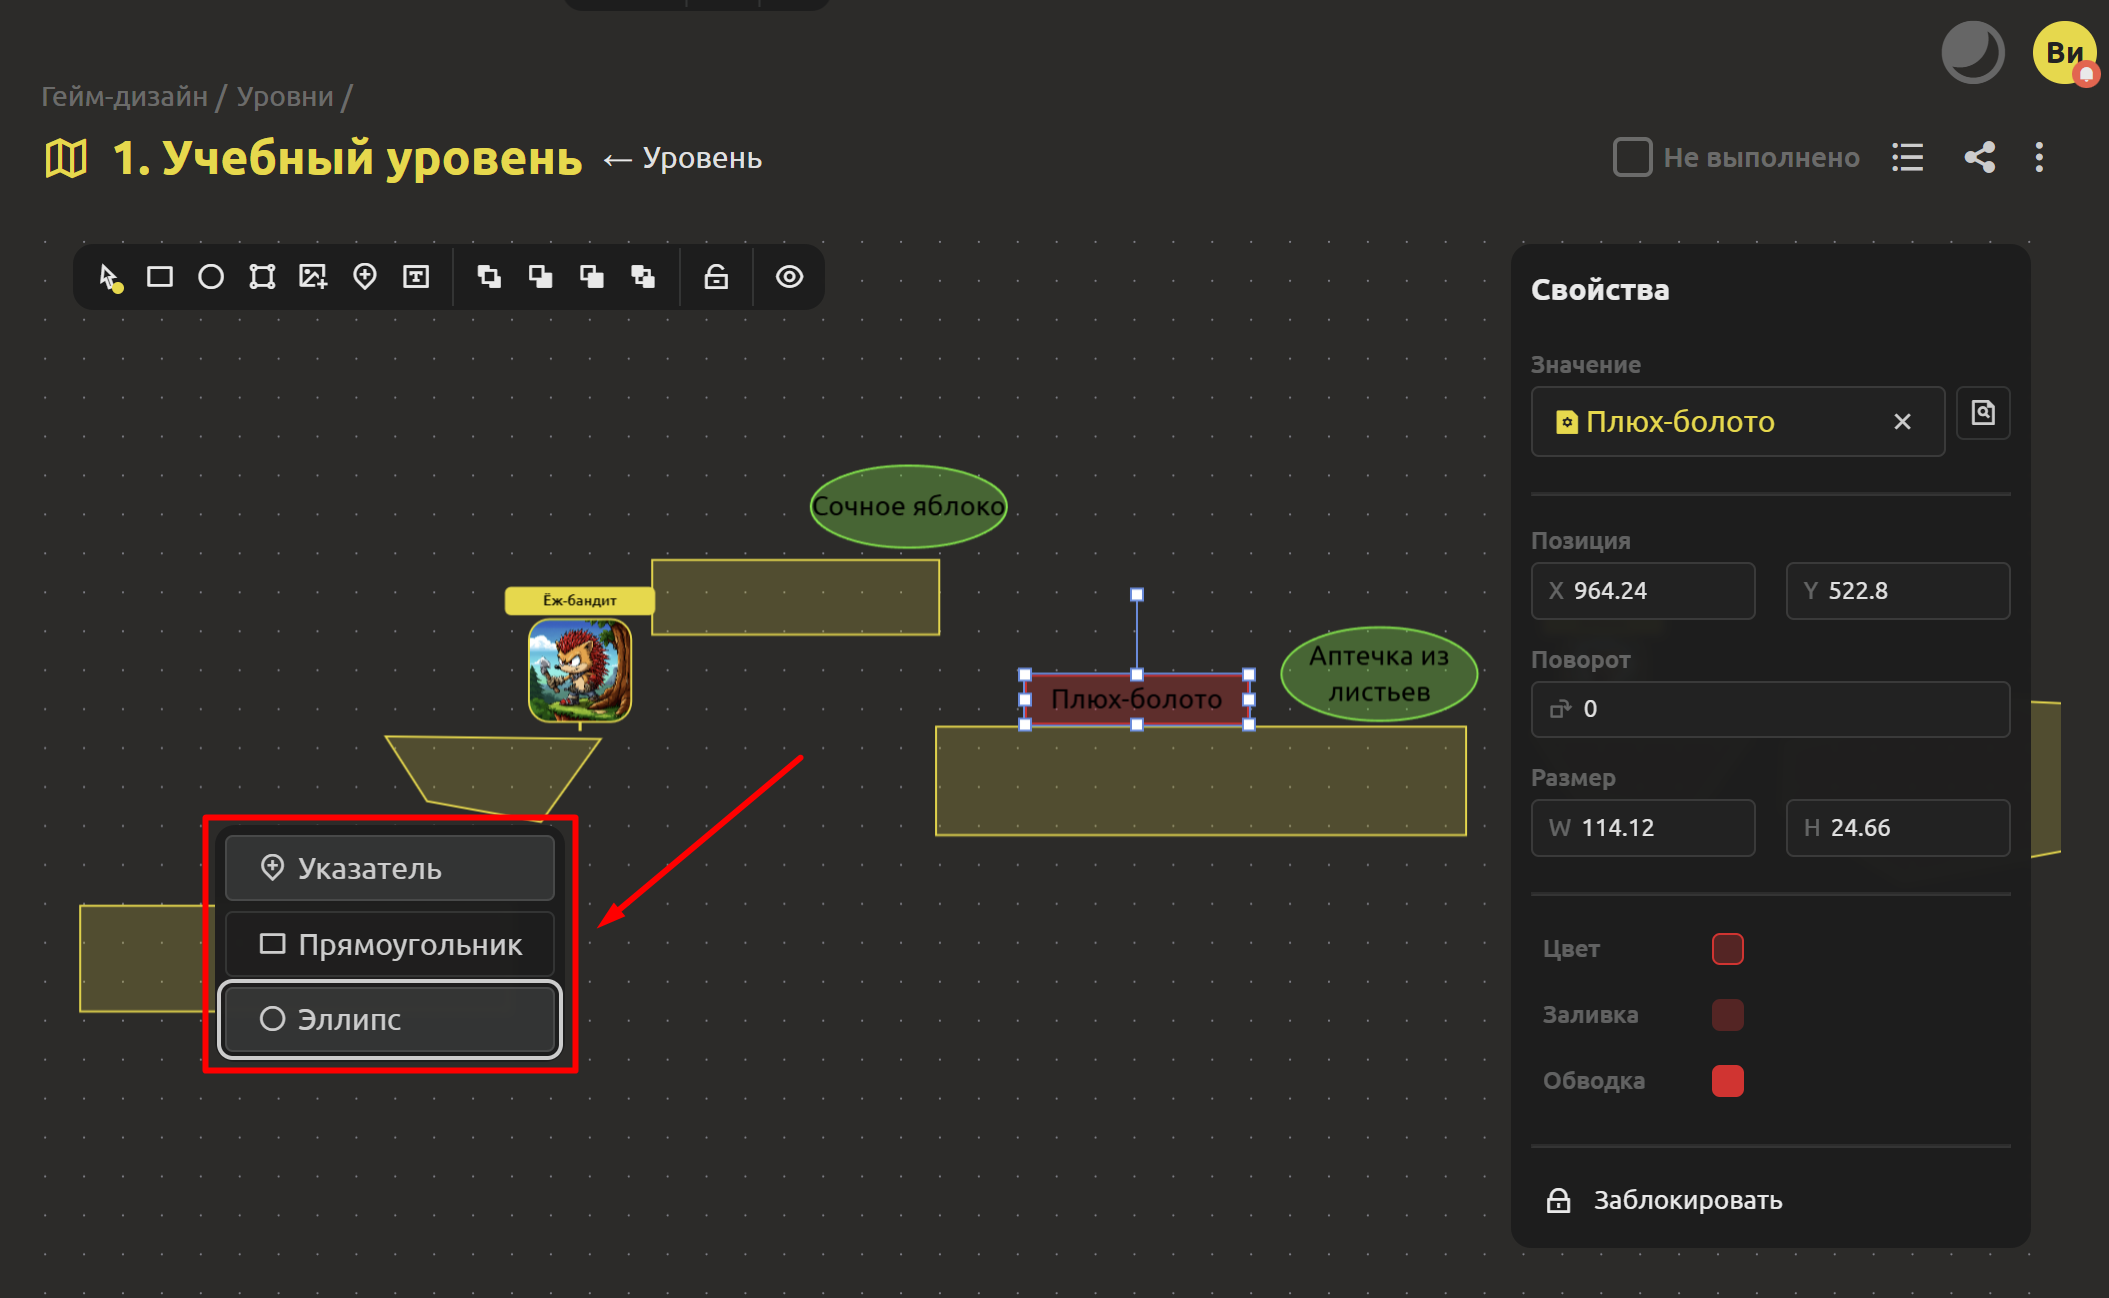Open the share options icon
Viewport: 2109px width, 1298px height.
click(1979, 157)
